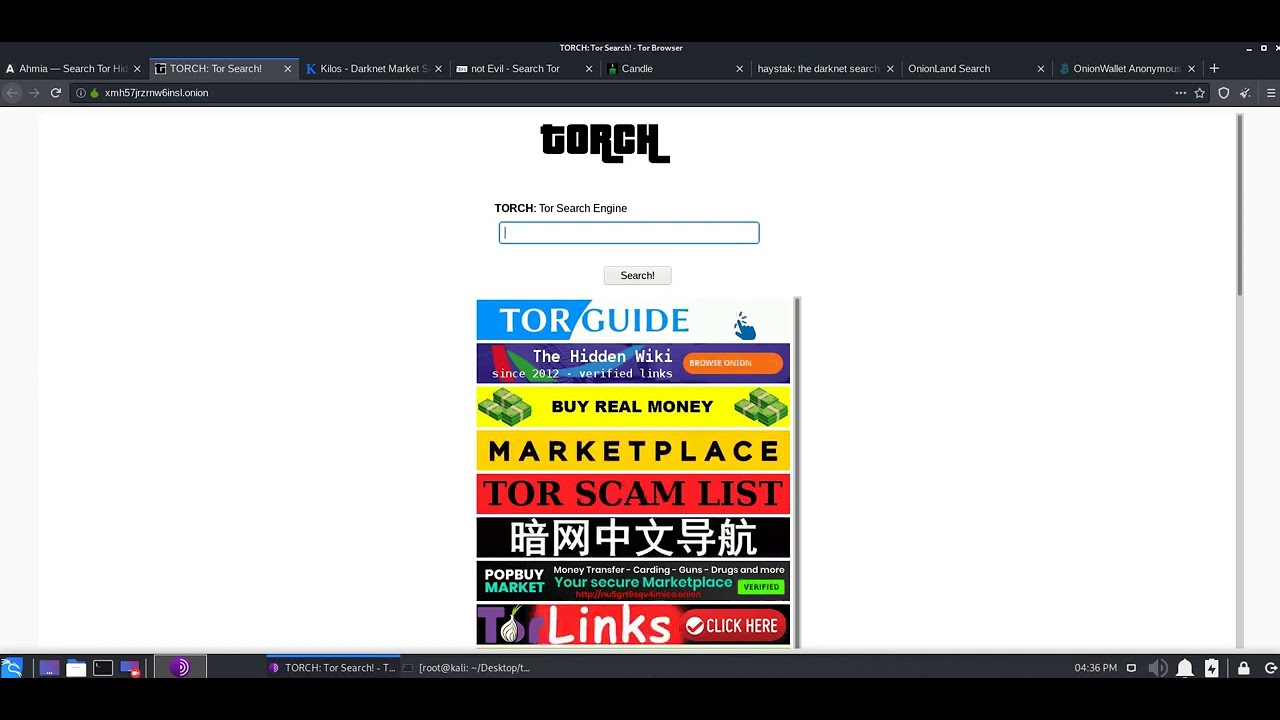Close the not Evil tab

[589, 69]
